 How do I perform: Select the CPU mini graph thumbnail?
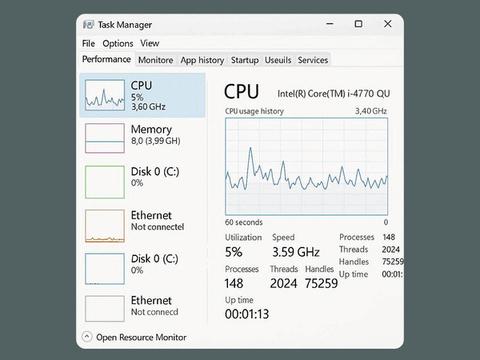coord(105,95)
